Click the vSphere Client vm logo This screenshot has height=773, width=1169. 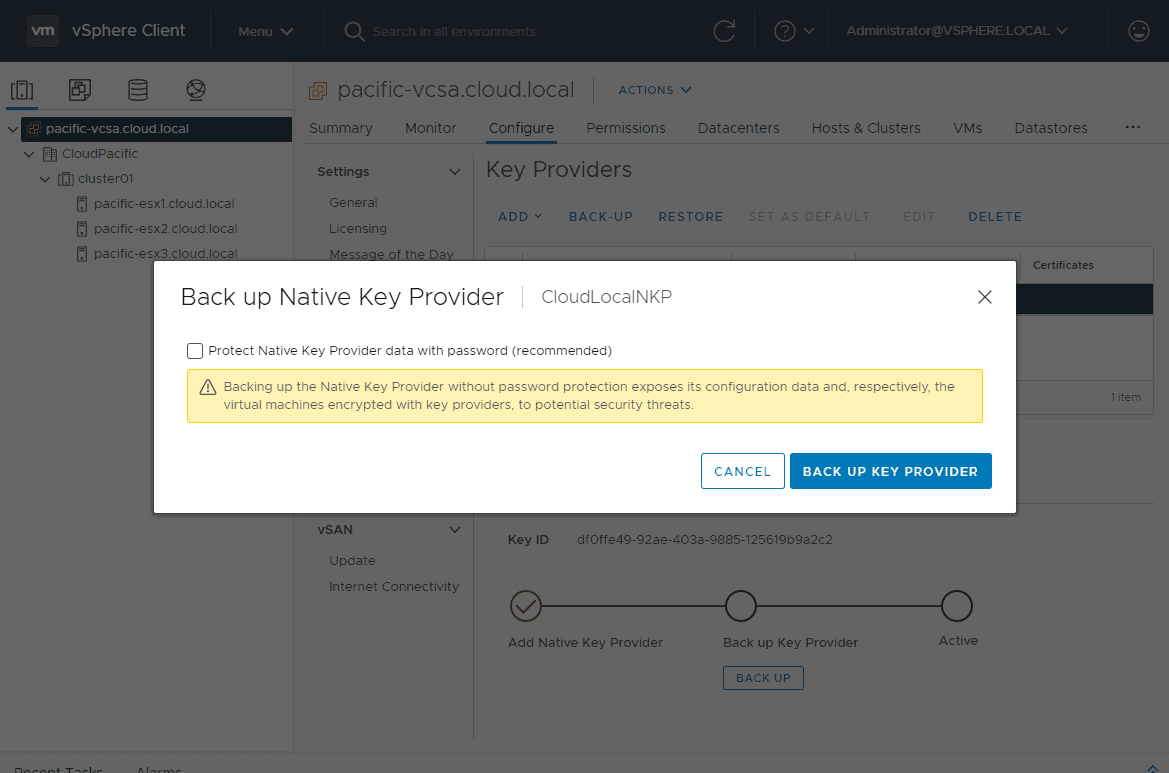coord(42,30)
